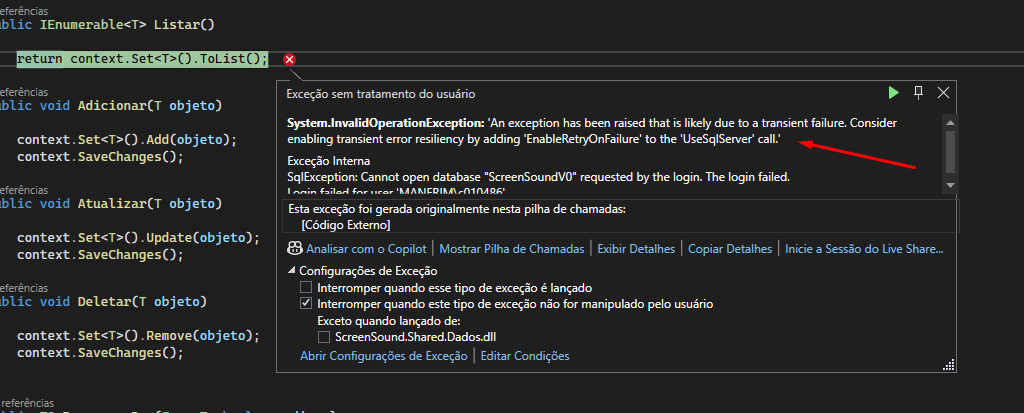Click Copiar Detalhes link
This screenshot has height=413, width=1024.
click(x=730, y=248)
